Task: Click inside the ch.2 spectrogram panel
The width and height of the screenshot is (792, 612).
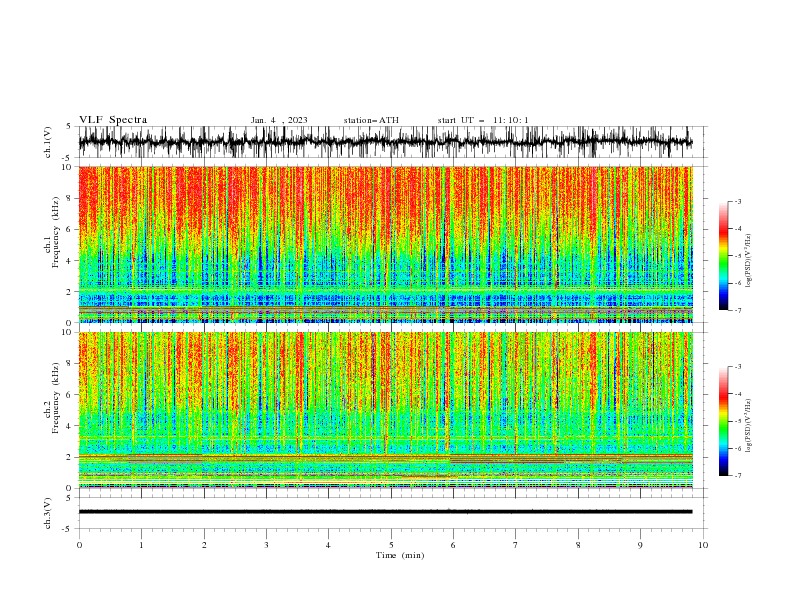Action: click(386, 410)
